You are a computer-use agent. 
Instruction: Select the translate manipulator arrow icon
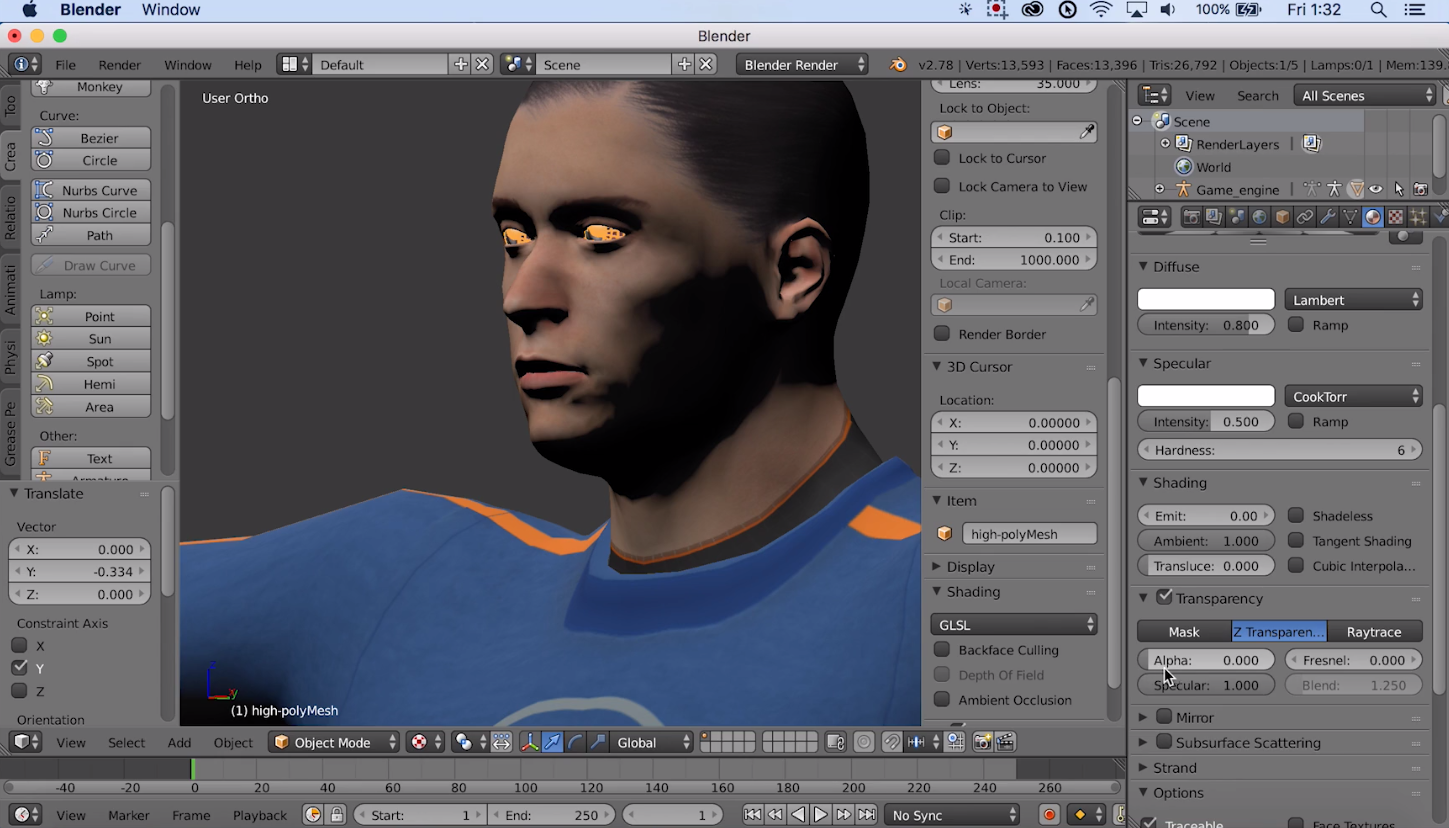pyautogui.click(x=552, y=742)
